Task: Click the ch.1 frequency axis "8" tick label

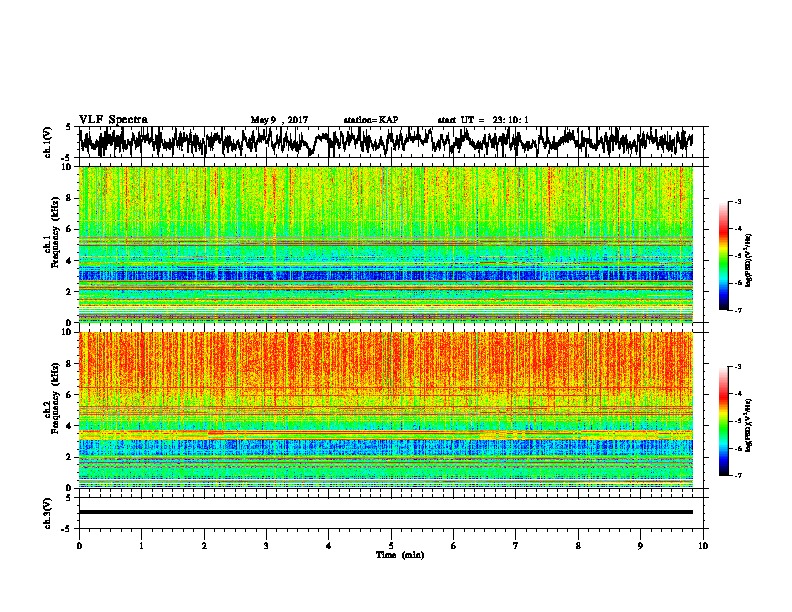Action: (71, 198)
